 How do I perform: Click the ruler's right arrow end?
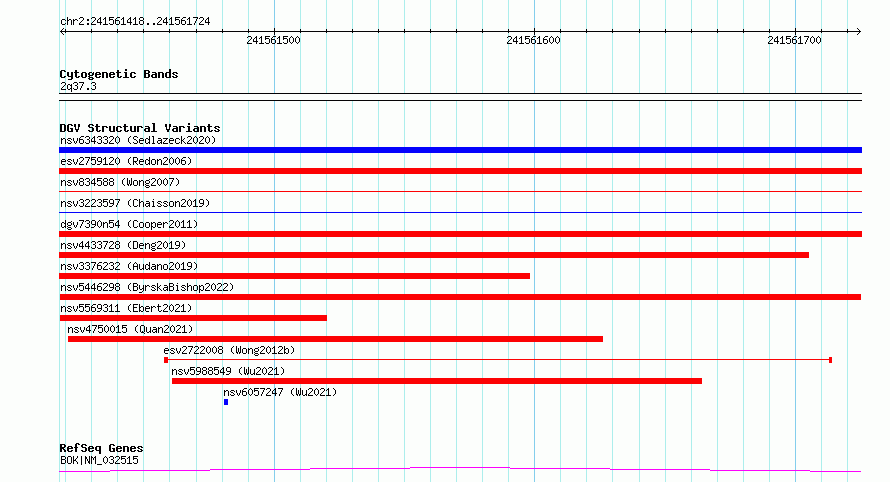[x=859, y=32]
